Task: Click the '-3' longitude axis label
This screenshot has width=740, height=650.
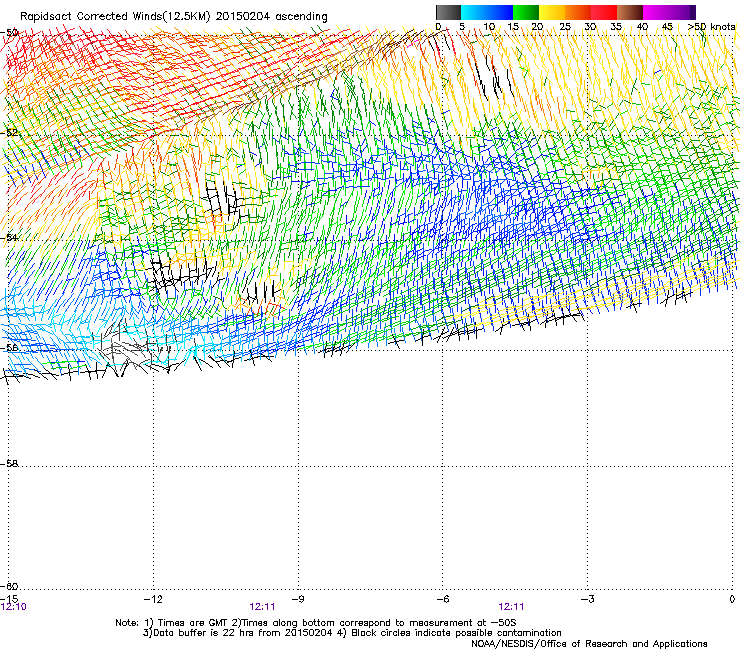Action: pos(587,599)
